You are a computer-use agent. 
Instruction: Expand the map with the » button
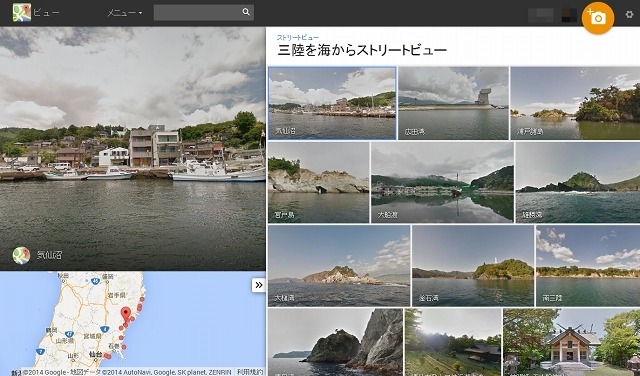tap(258, 285)
